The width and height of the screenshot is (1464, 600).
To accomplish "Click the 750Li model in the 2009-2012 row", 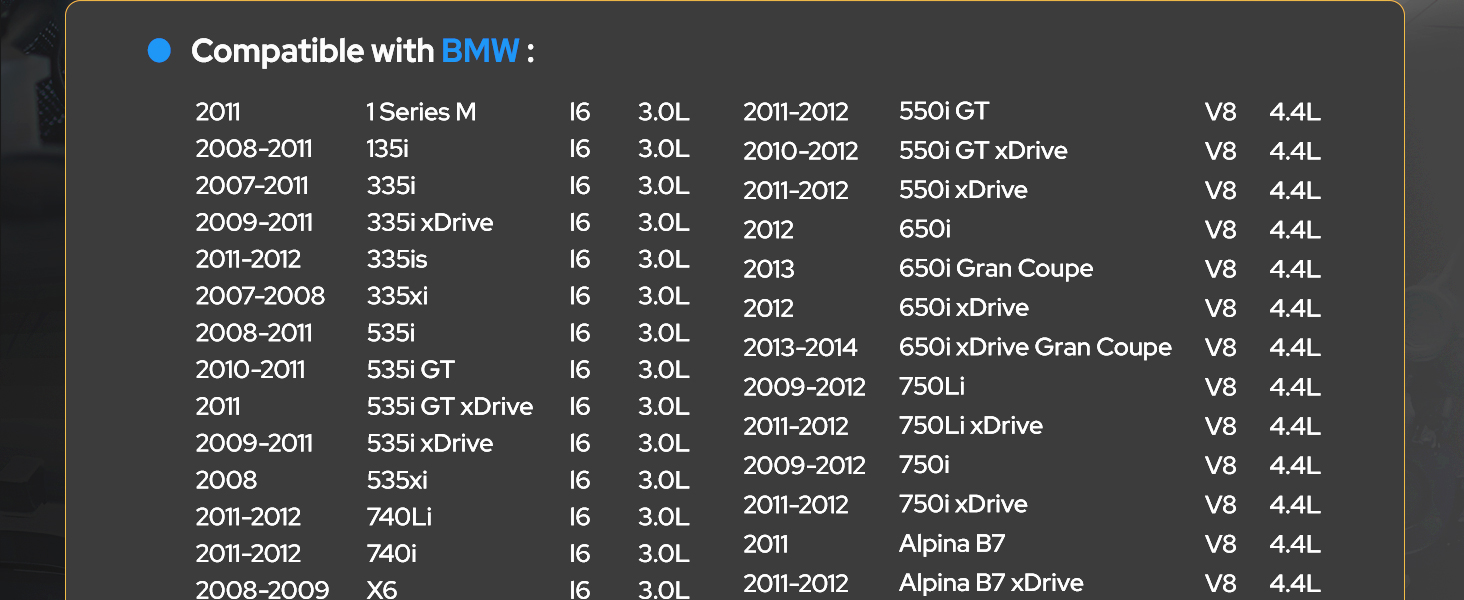I will 932,386.
